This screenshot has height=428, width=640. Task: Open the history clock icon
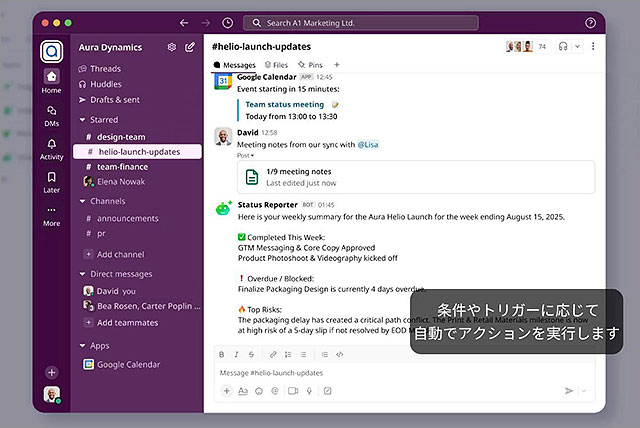[x=227, y=22]
